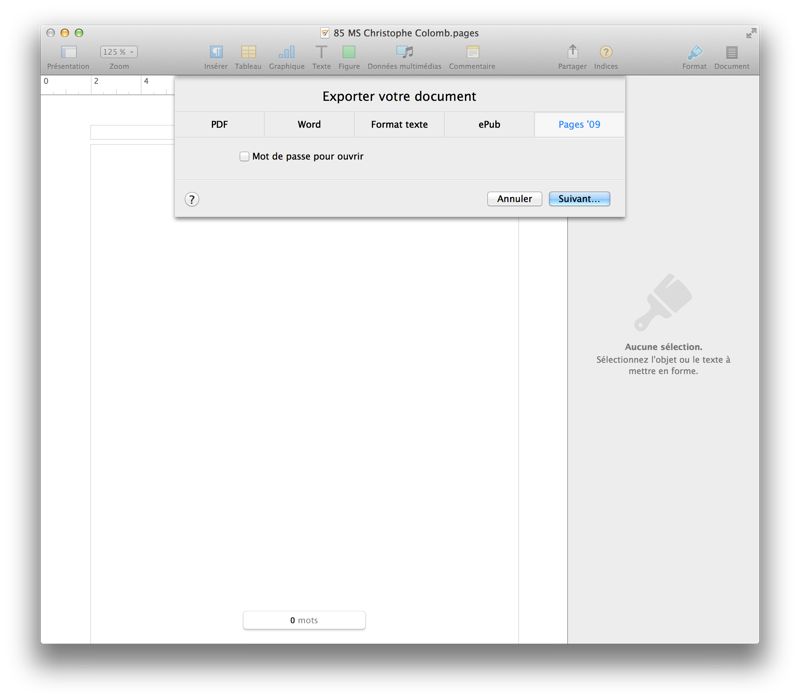This screenshot has width=800, height=700.
Task: Add a comment with Commentaire icon
Action: click(x=472, y=52)
